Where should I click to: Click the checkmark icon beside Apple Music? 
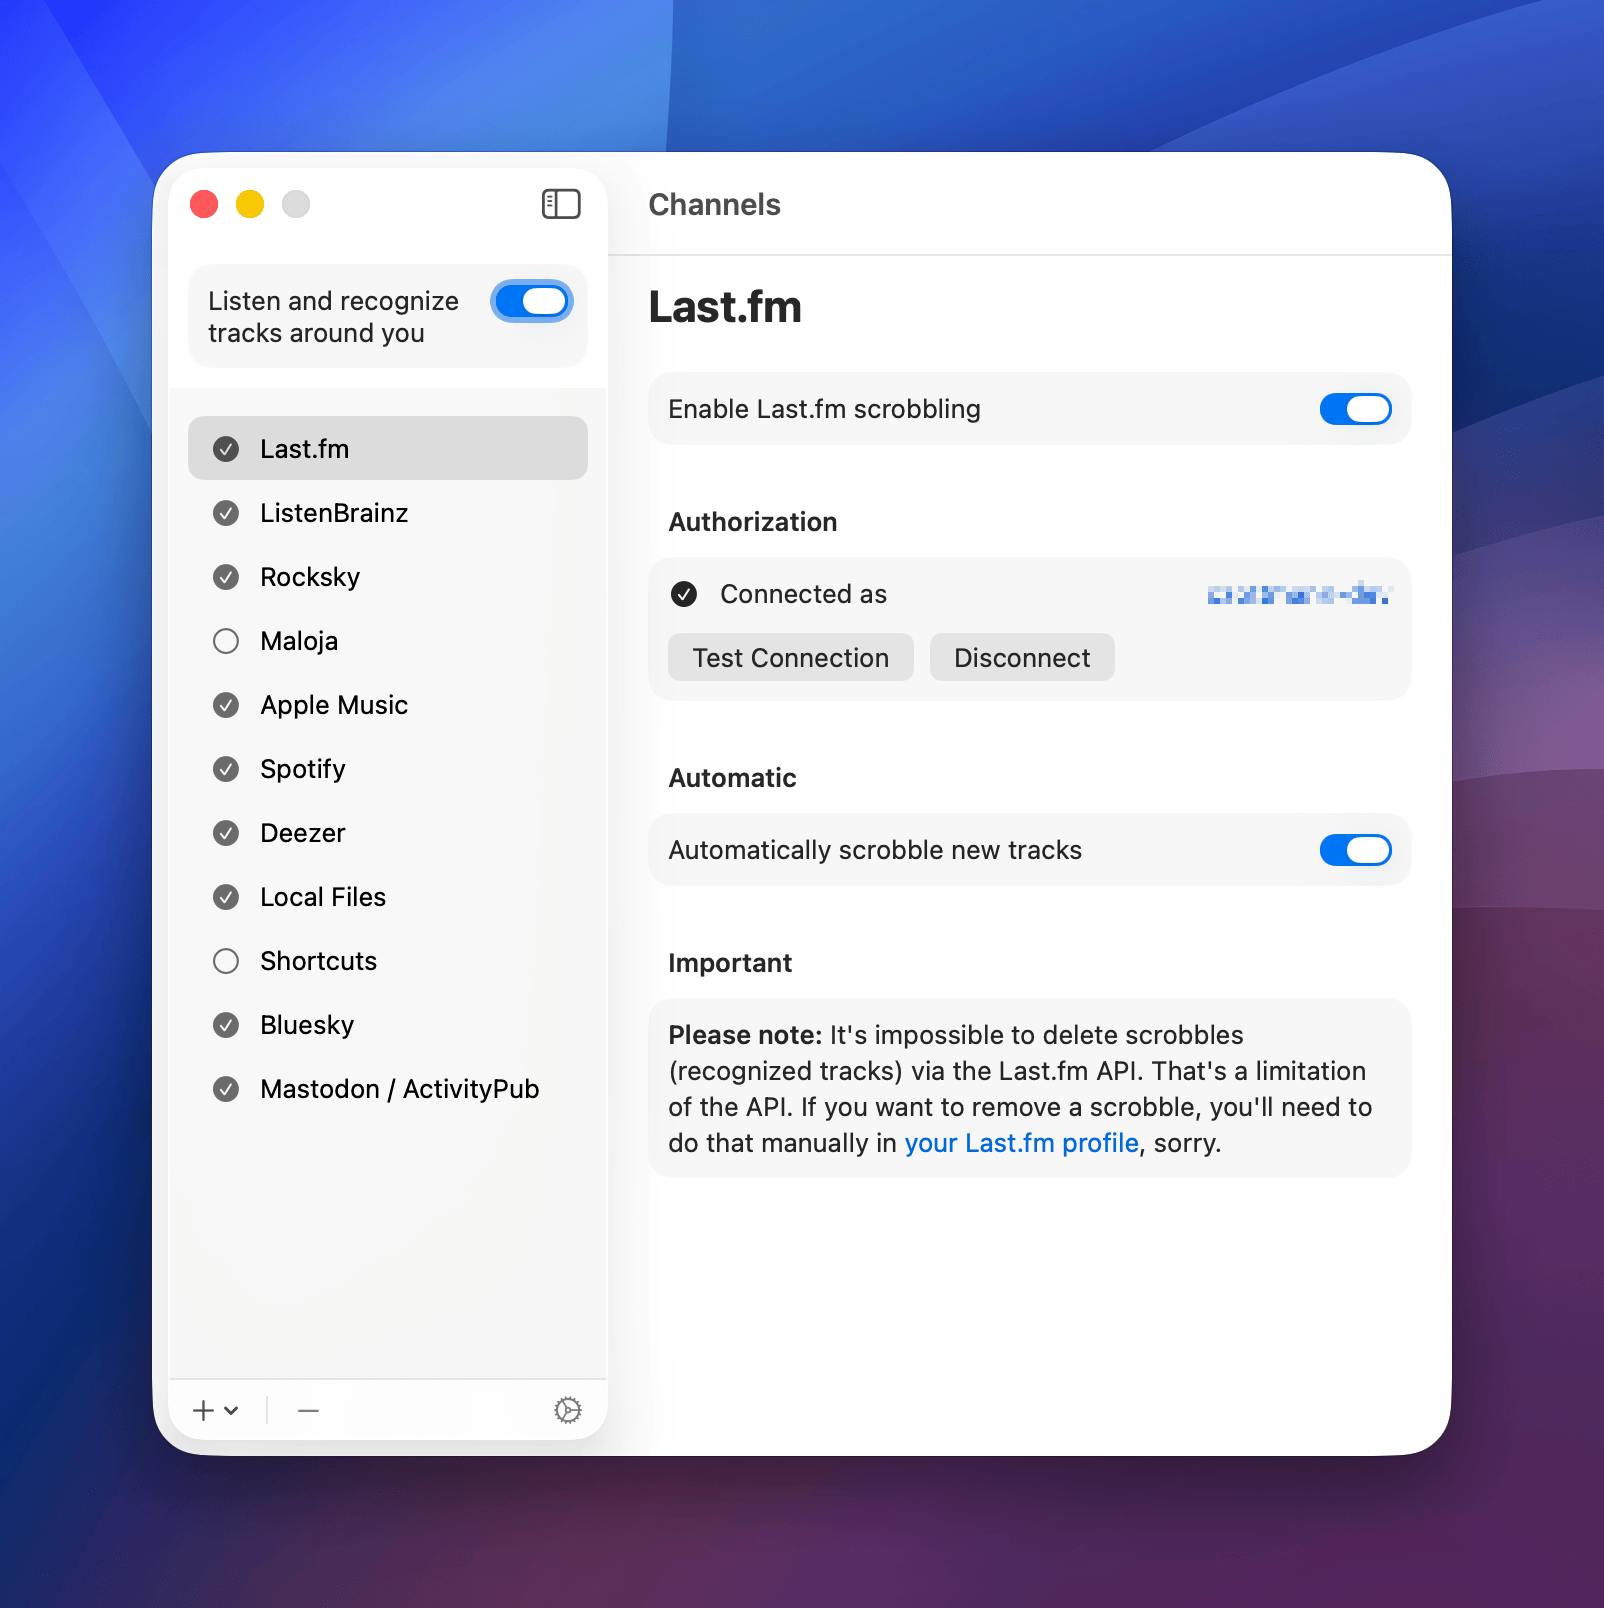point(226,705)
